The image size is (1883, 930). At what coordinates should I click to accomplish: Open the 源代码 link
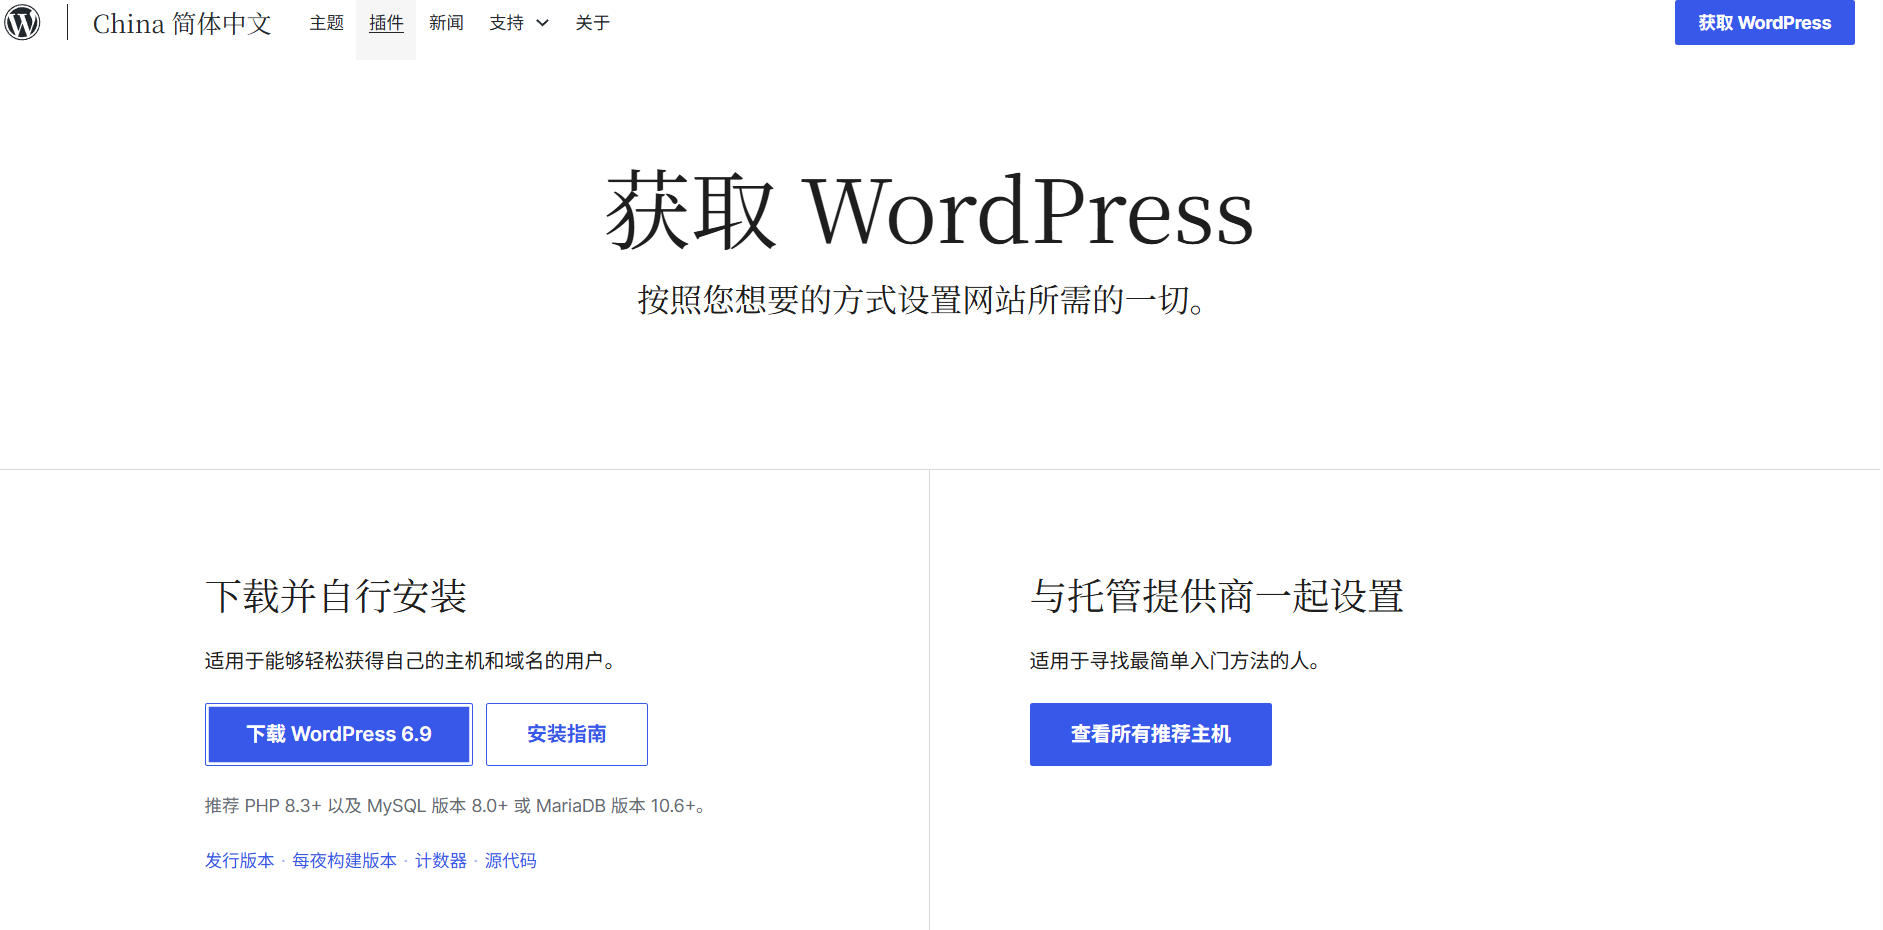pos(510,861)
